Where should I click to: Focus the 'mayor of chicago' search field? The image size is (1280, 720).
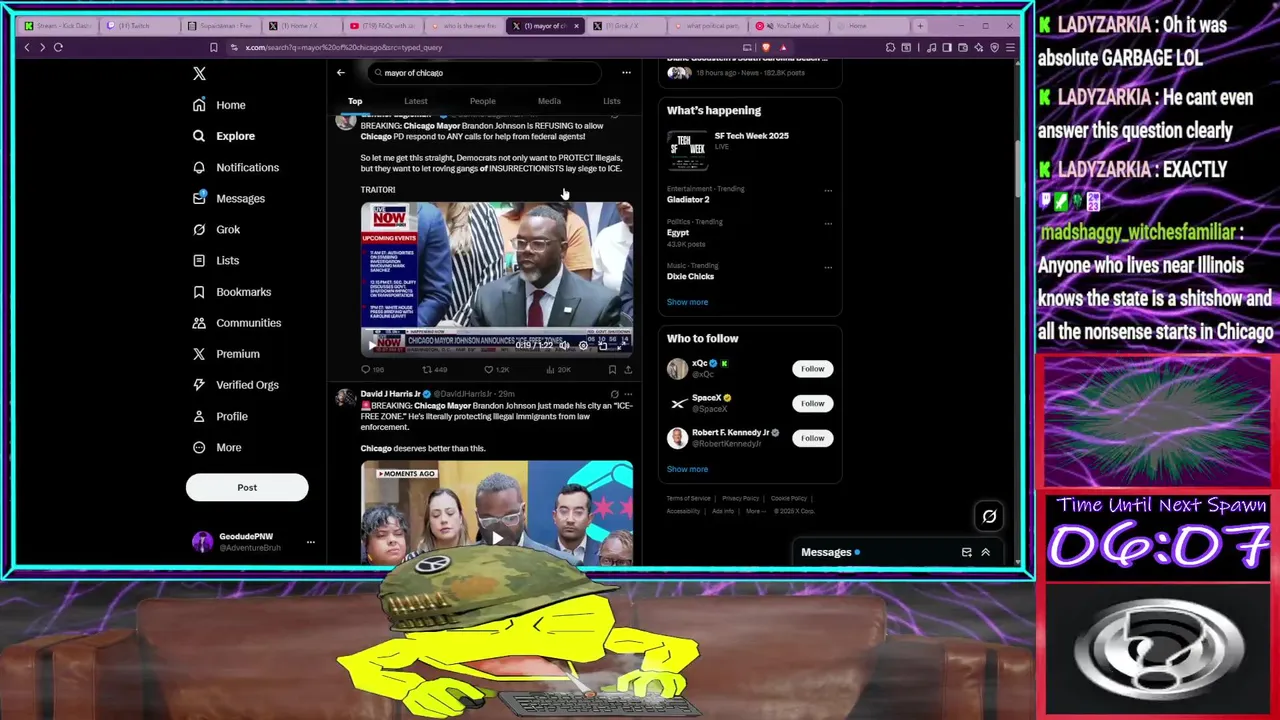point(484,72)
